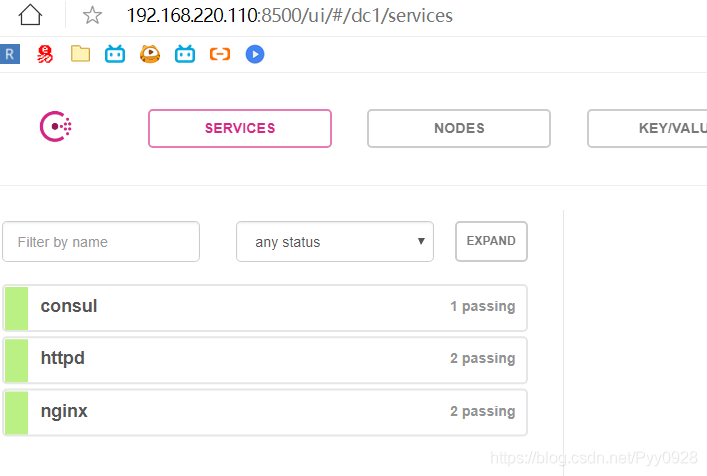Open the any status dropdown
Screen dimensions: 707x476
[335, 242]
